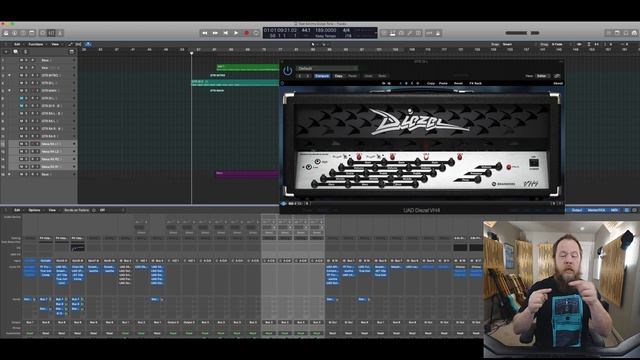This screenshot has height=360, width=640.
Task: Toggle the Cycle mode button
Action: tap(256, 33)
